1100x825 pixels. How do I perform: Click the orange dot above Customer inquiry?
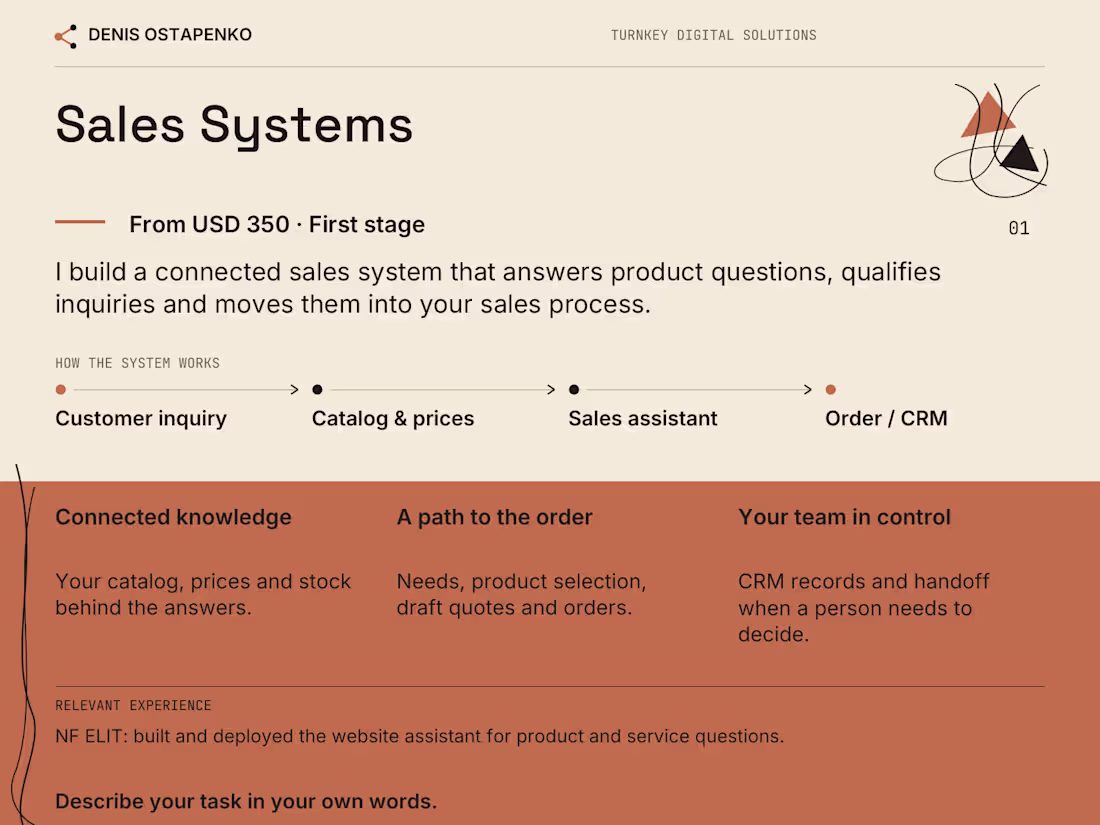61,389
